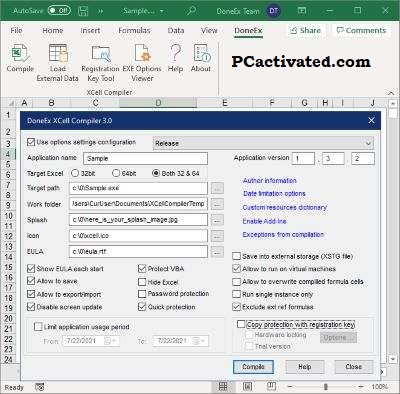Open Exceptions from compilation link

(x=283, y=234)
